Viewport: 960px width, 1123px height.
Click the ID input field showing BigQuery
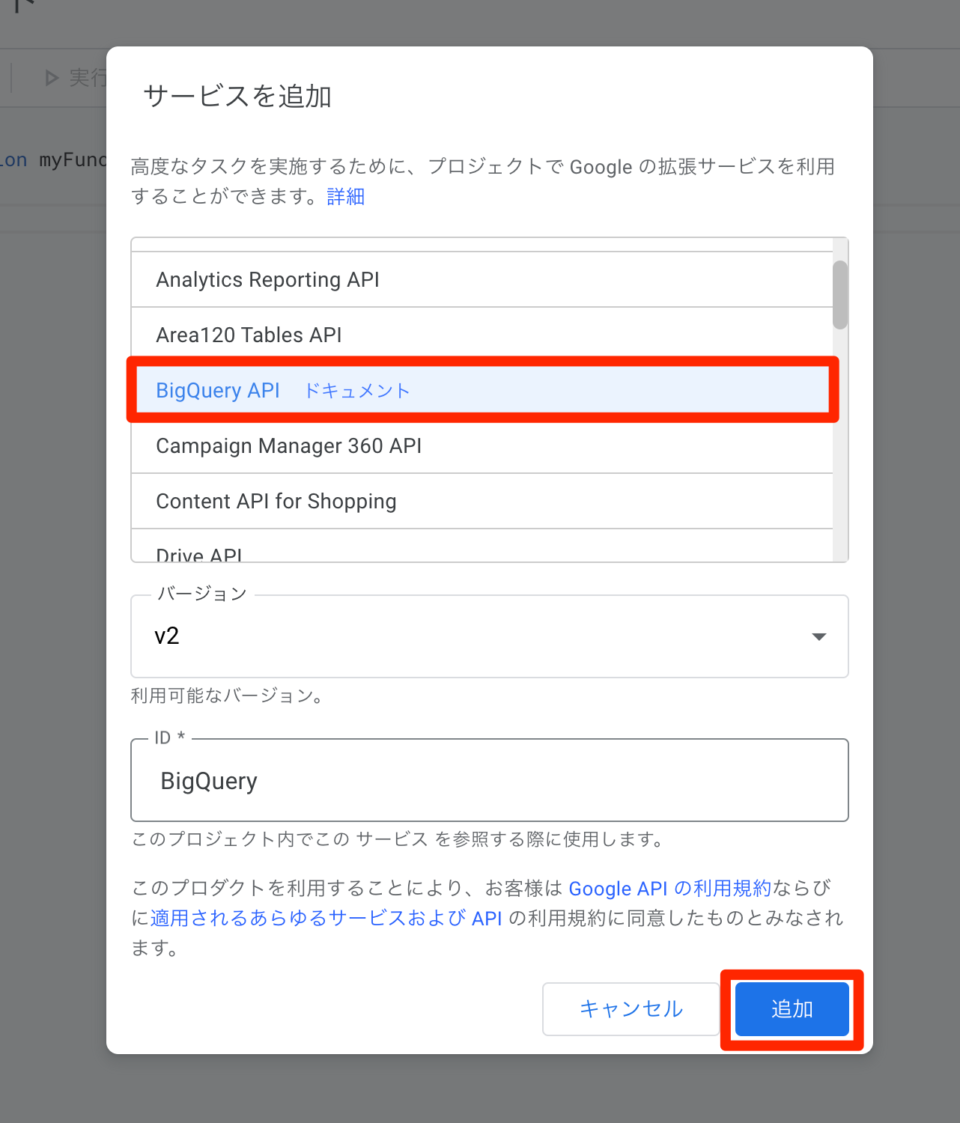[489, 780]
